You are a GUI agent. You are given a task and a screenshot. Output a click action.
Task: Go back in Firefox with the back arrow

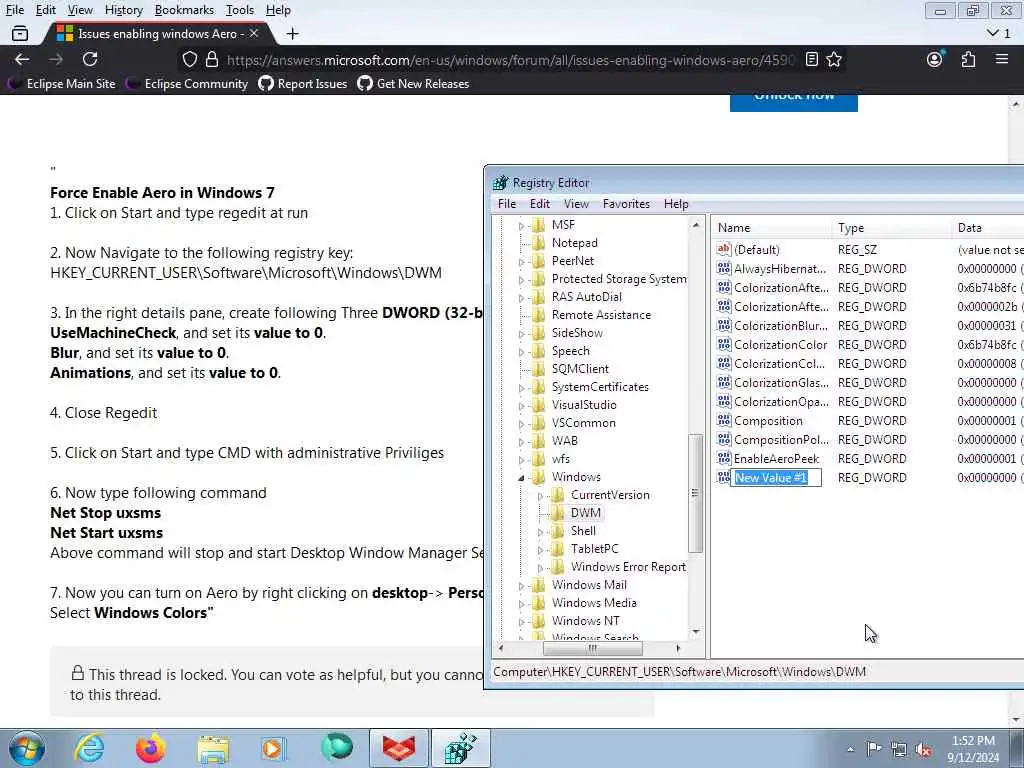22,59
